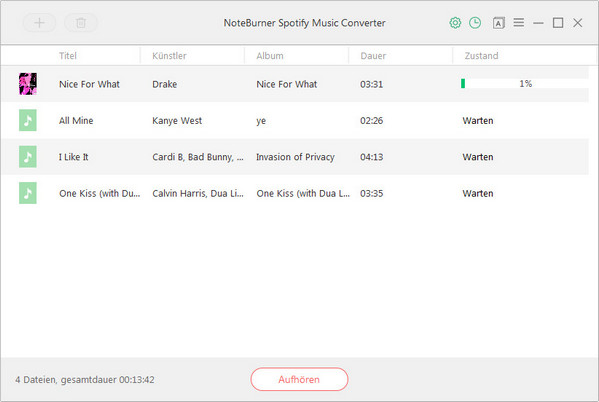Click Warten status for All Mine
This screenshot has width=599, height=402.
(x=478, y=120)
